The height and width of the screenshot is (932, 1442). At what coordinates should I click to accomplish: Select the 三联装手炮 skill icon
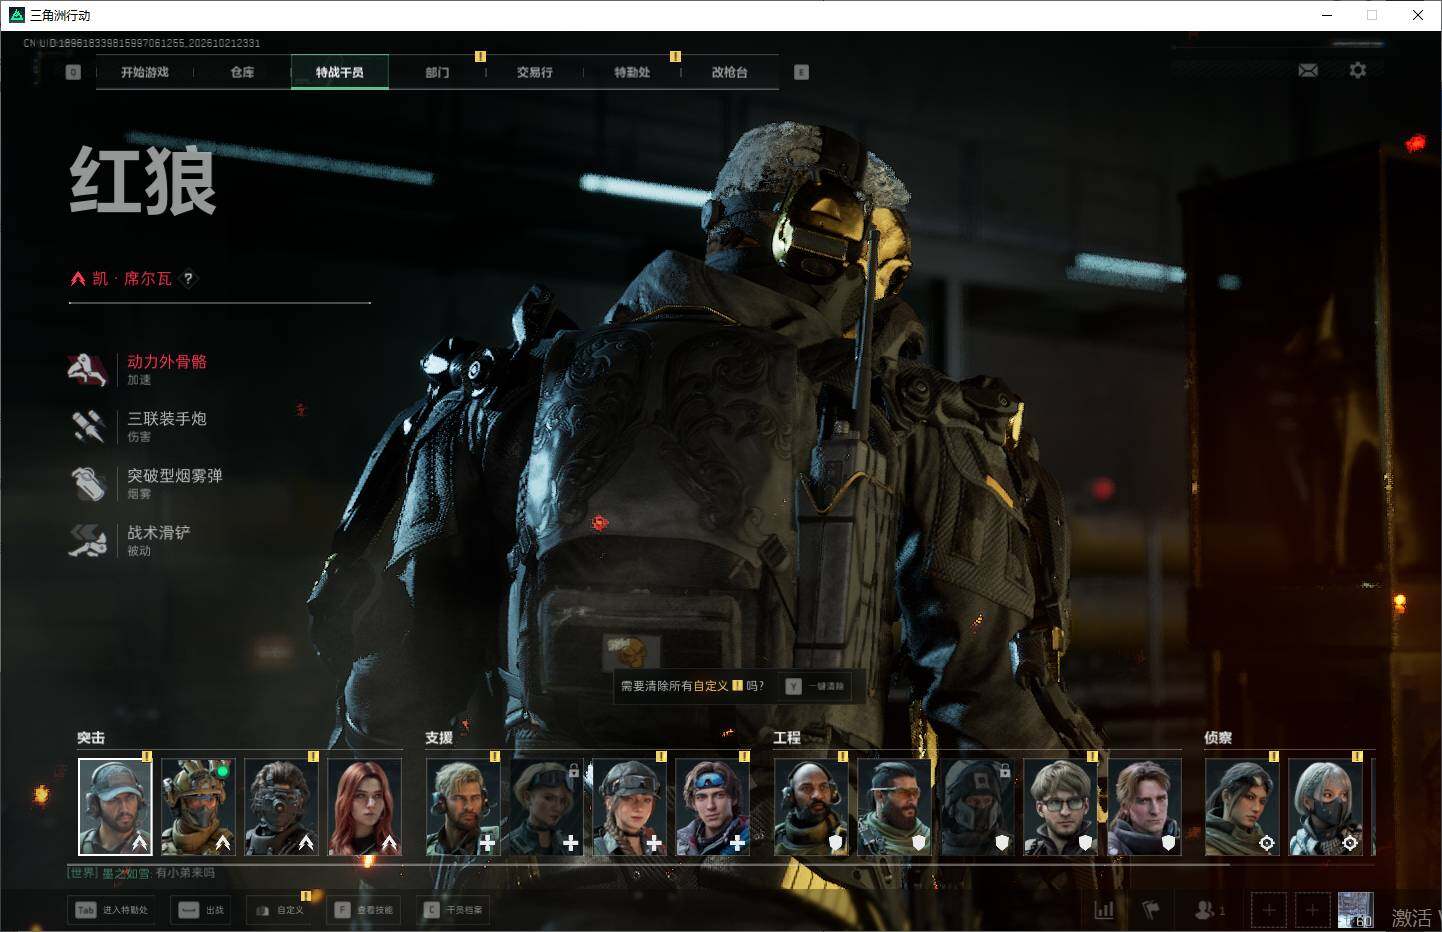click(x=88, y=426)
